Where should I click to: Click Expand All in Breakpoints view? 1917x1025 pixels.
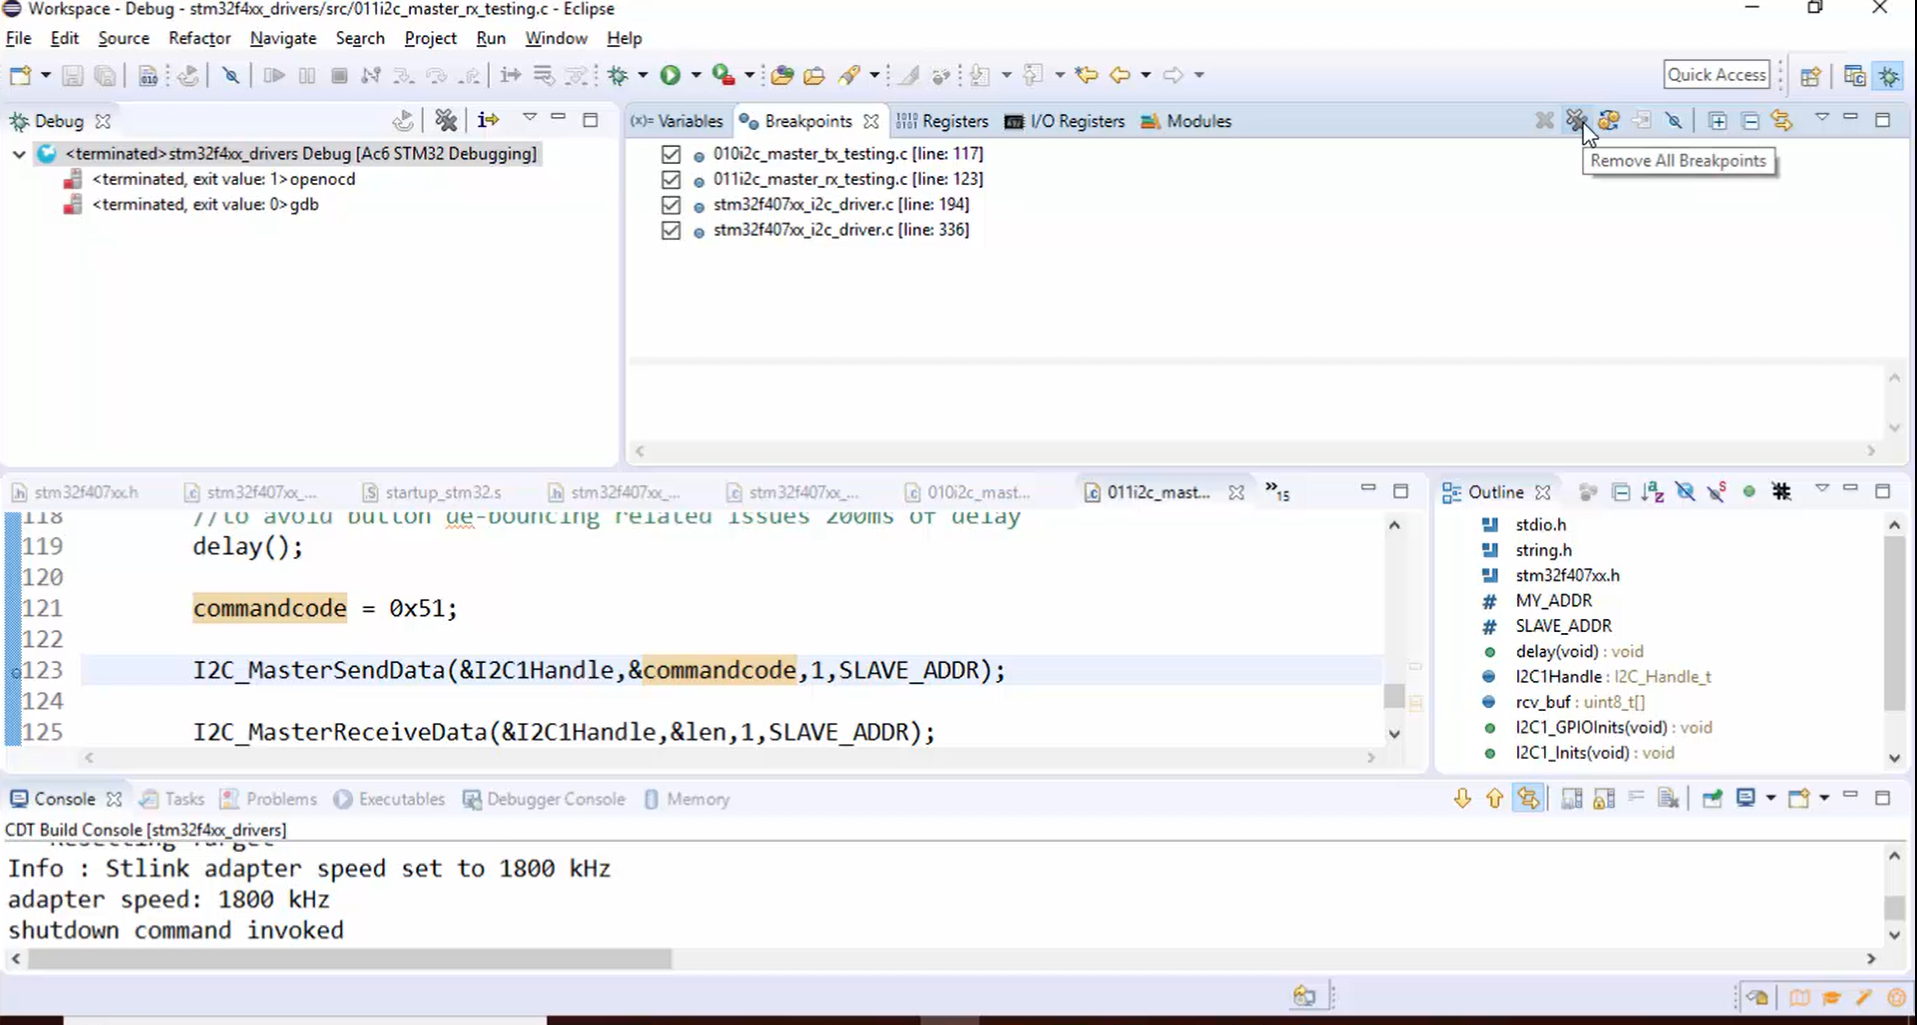[1717, 121]
